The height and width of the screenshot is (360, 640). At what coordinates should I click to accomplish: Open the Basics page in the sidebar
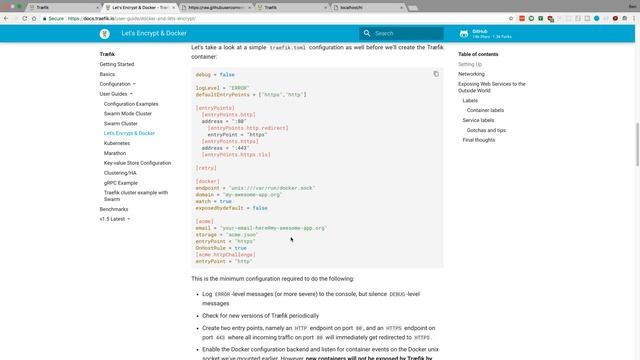pos(107,74)
